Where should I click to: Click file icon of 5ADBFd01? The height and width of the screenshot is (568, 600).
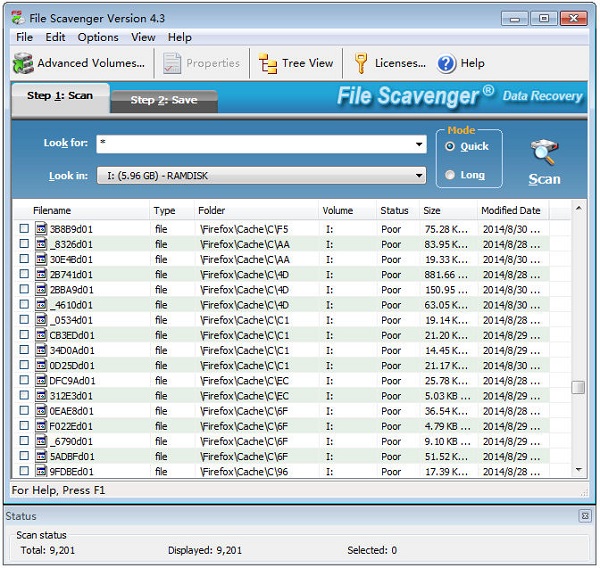coord(41,456)
